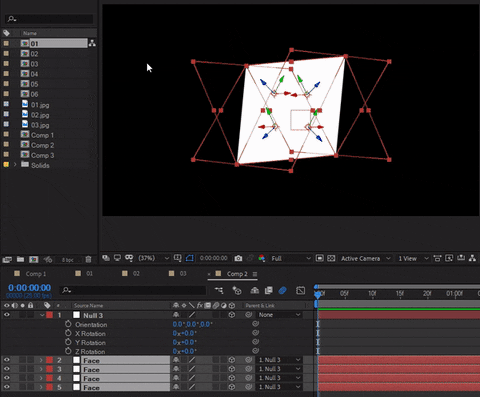Viewport: 480px width, 397px height.
Task: Open the Graph Editor icon in timeline
Action: click(300, 290)
